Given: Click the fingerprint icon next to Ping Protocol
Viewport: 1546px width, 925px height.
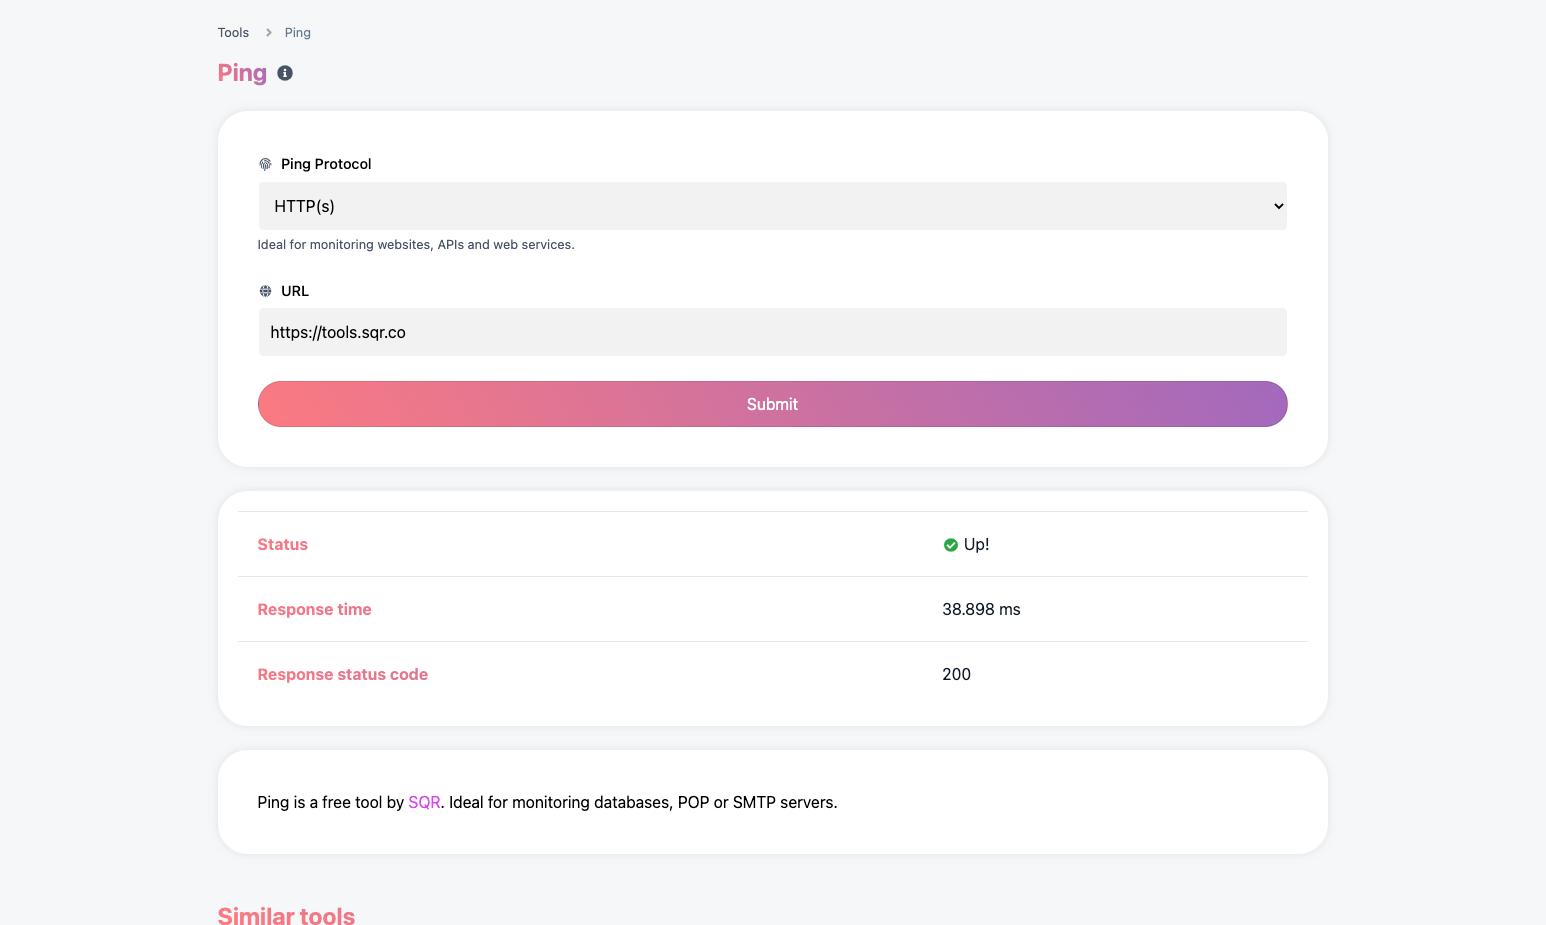Looking at the screenshot, I should [264, 163].
